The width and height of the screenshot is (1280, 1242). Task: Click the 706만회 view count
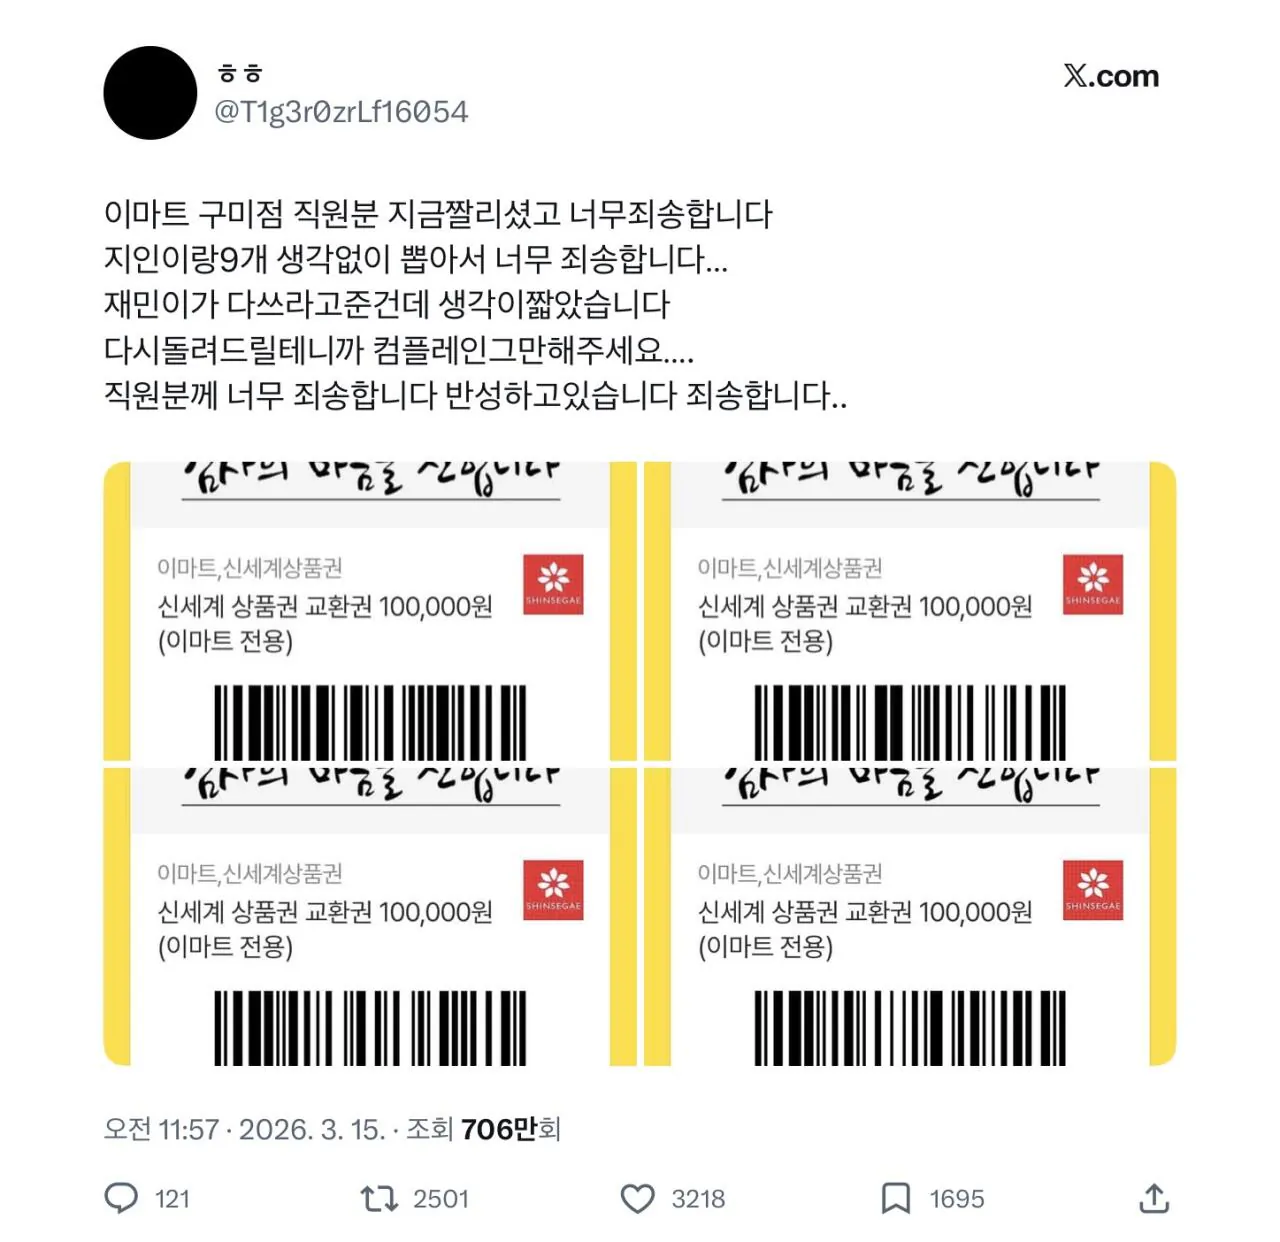(510, 1129)
